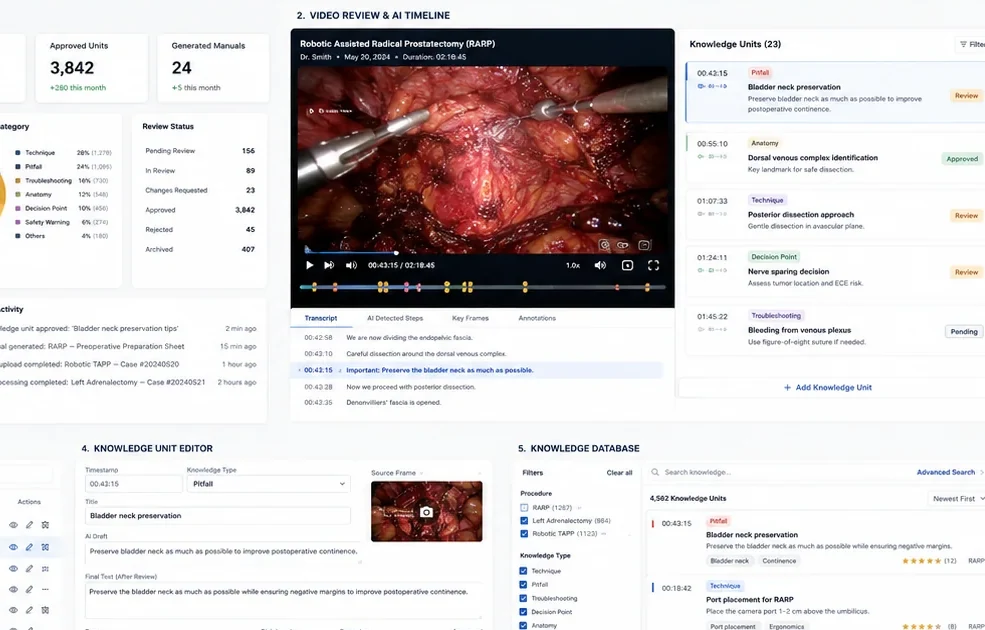Image resolution: width=985 pixels, height=630 pixels.
Task: Click the video progress bar handle
Action: (396, 253)
